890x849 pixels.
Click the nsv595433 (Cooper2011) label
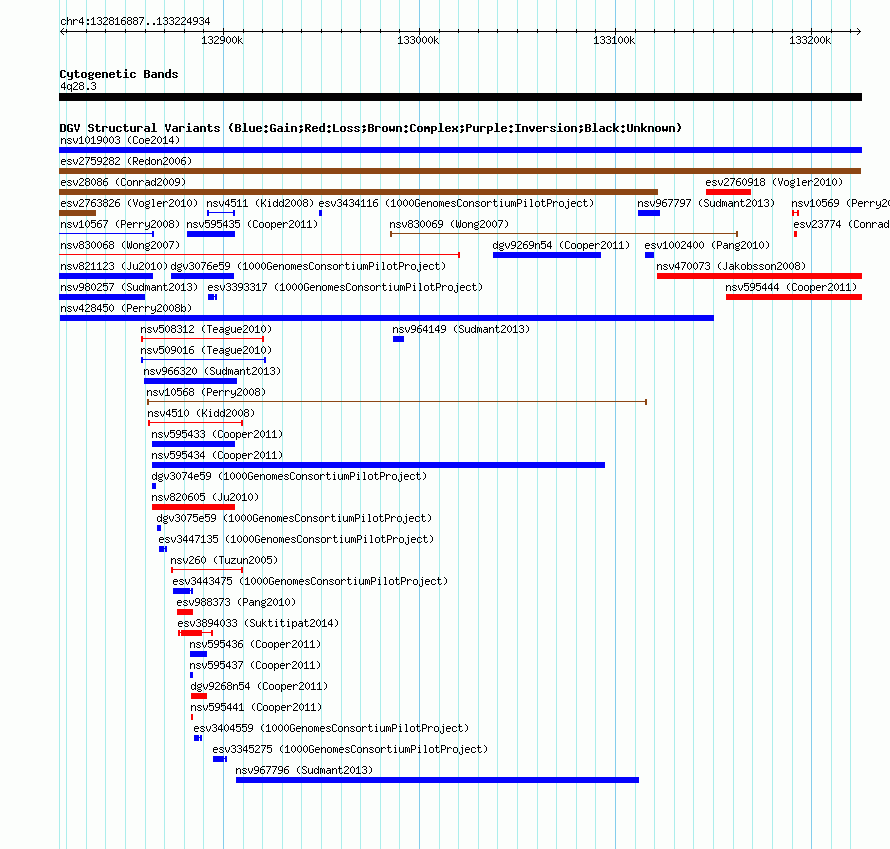coord(217,434)
